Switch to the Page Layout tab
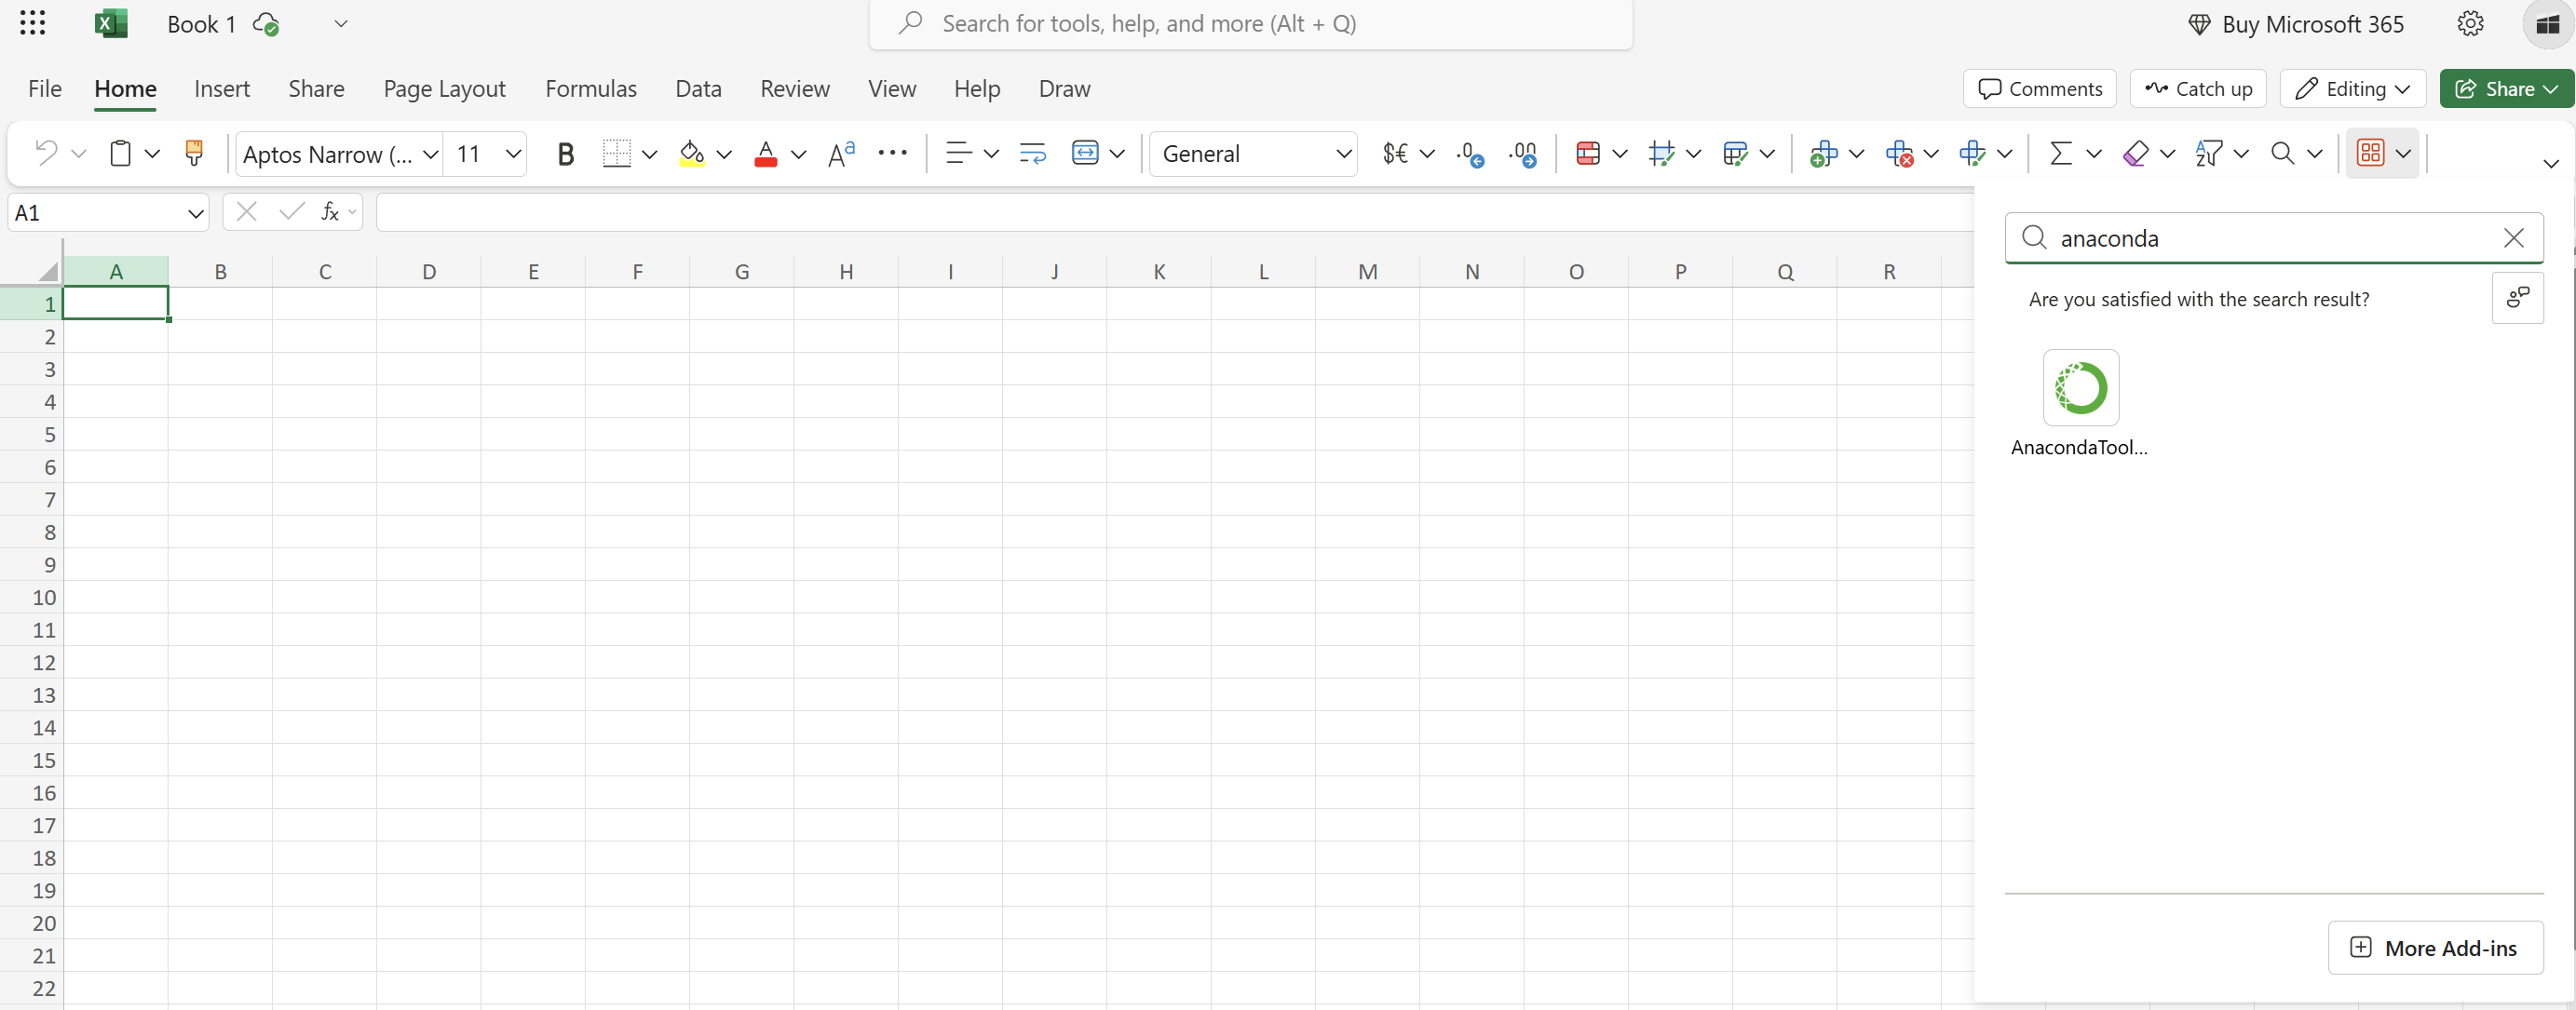The width and height of the screenshot is (2576, 1010). click(444, 88)
